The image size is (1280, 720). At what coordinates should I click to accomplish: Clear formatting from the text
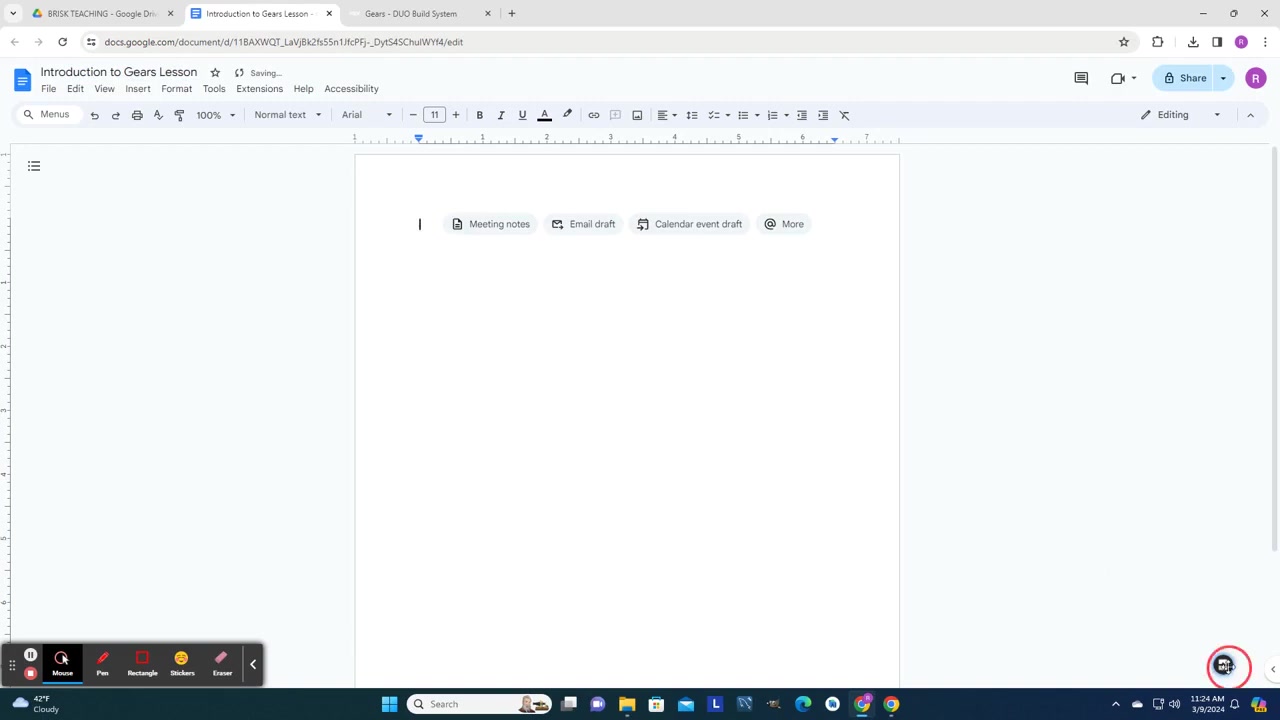point(844,115)
